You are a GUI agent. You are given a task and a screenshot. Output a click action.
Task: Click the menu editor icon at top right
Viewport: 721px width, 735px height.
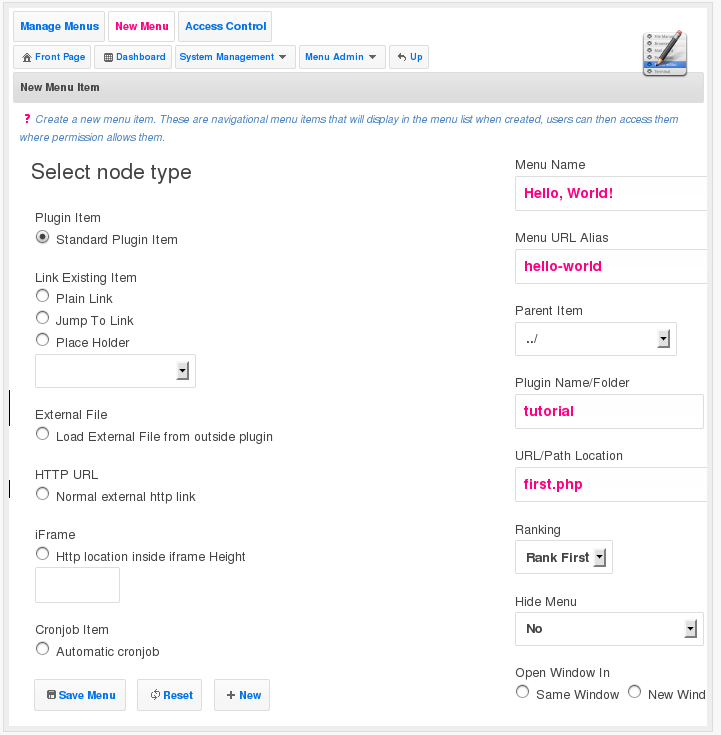tap(664, 53)
